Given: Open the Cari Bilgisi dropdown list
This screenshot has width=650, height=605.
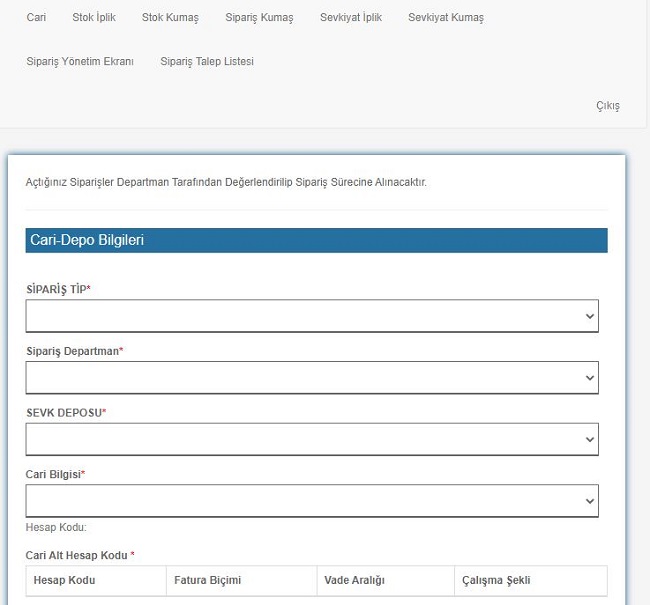Looking at the screenshot, I should click(x=312, y=501).
